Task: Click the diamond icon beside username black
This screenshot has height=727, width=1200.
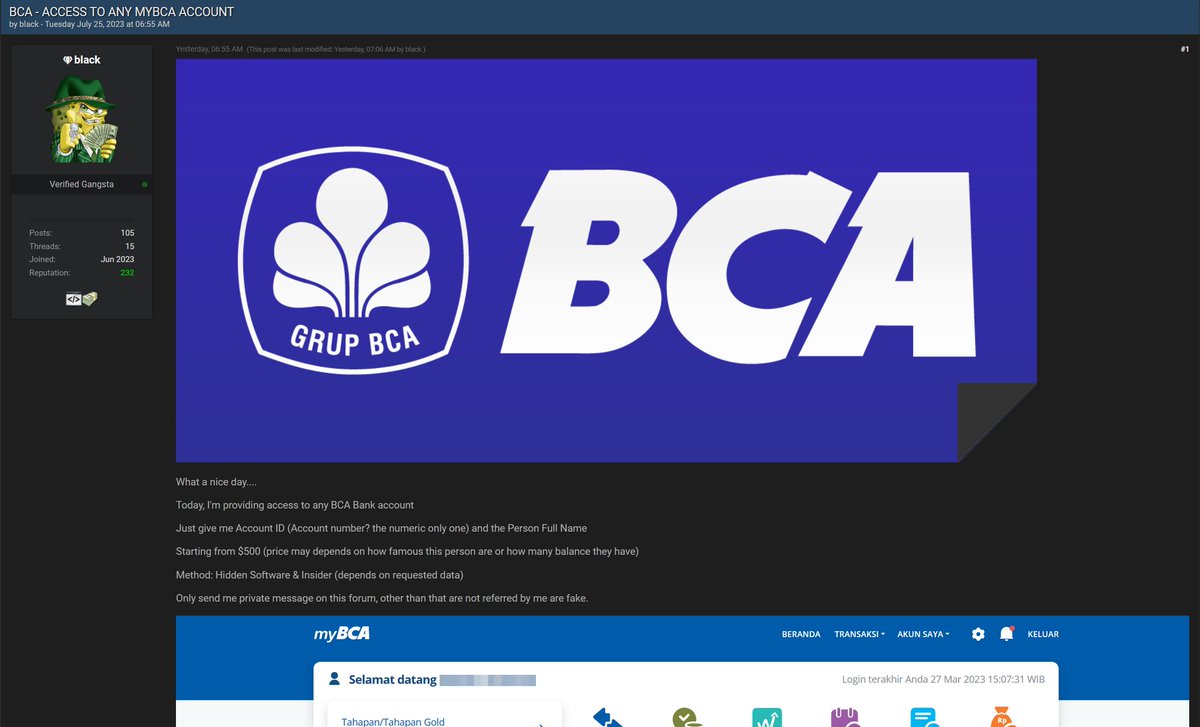Action: point(67,60)
